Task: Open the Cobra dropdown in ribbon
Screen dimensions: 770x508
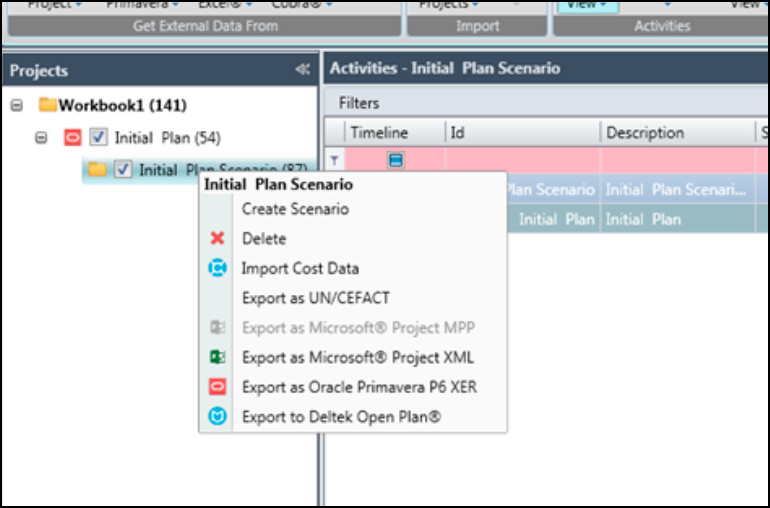Action: (x=302, y=5)
